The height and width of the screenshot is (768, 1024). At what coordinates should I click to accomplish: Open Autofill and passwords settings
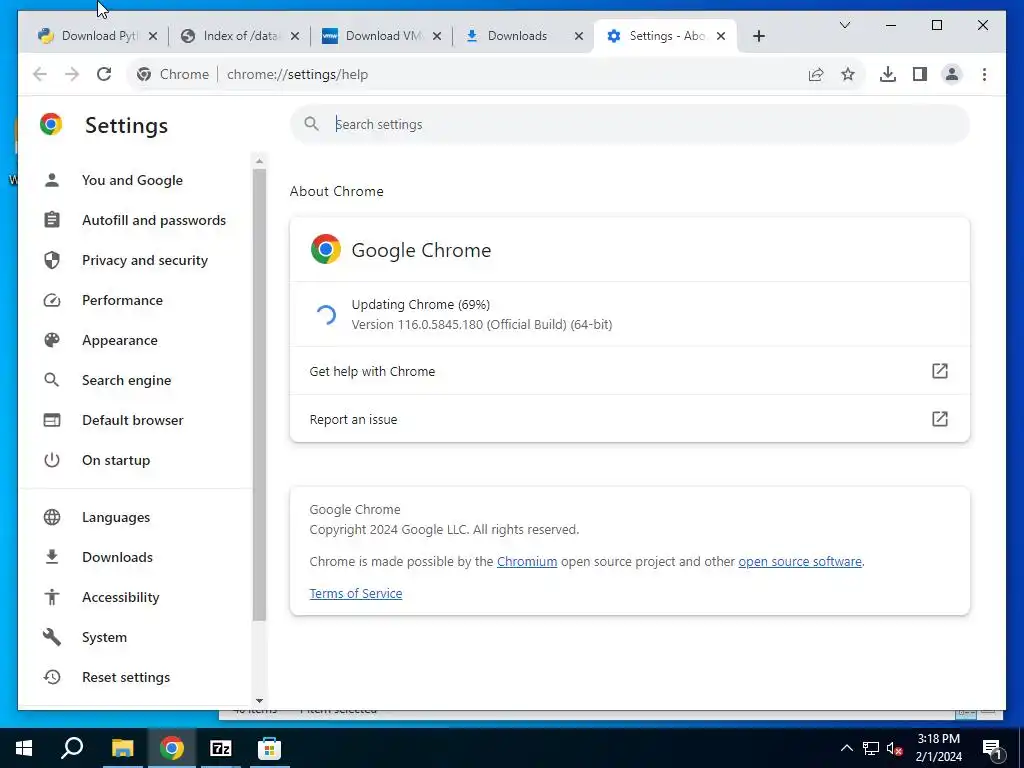tap(154, 220)
